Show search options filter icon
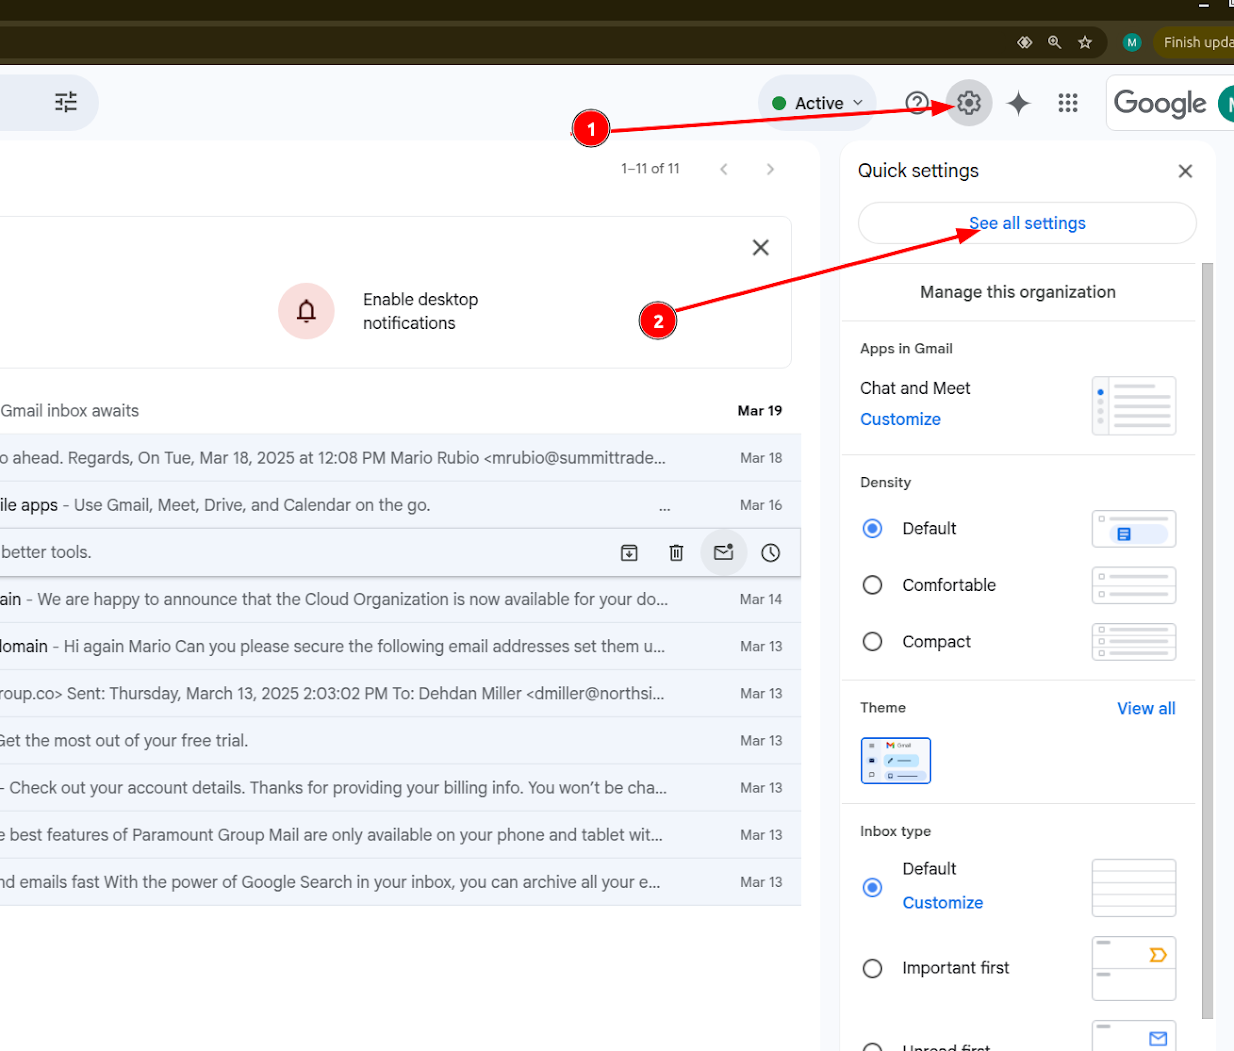Image resolution: width=1234 pixels, height=1051 pixels. tap(66, 103)
